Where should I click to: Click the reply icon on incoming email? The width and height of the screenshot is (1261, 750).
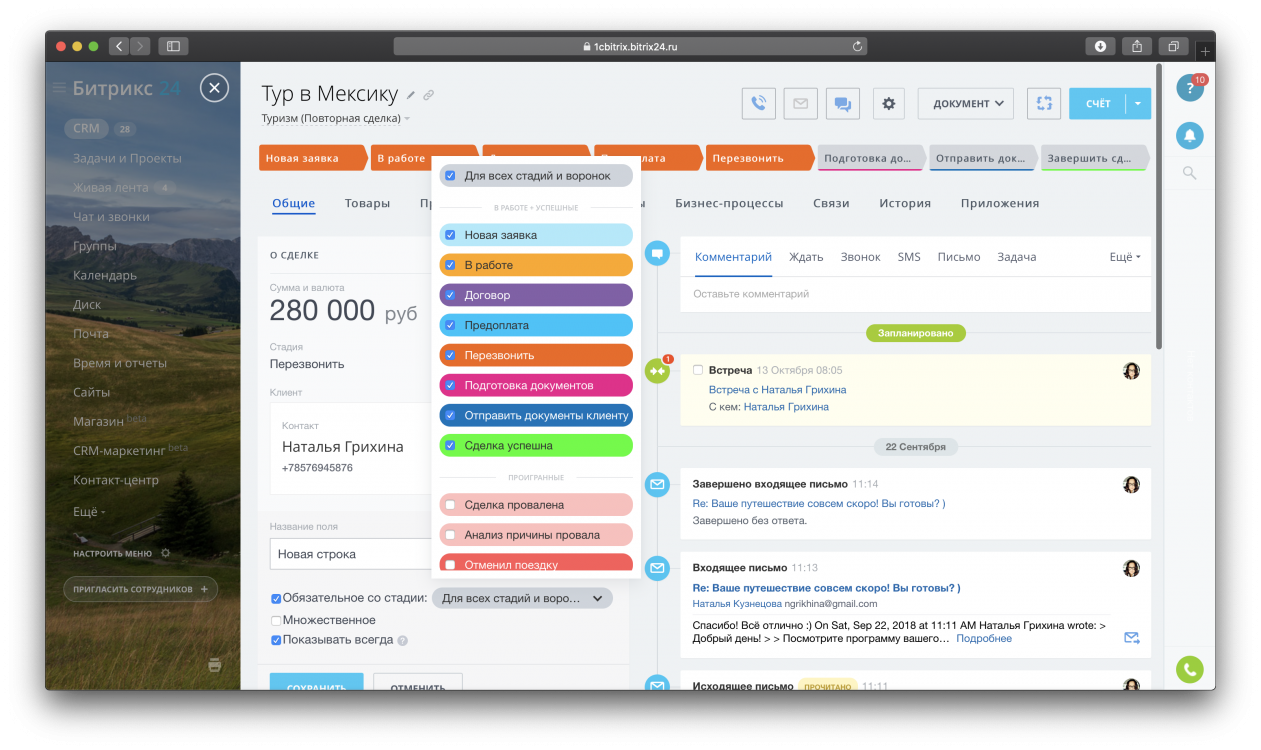pos(1131,638)
